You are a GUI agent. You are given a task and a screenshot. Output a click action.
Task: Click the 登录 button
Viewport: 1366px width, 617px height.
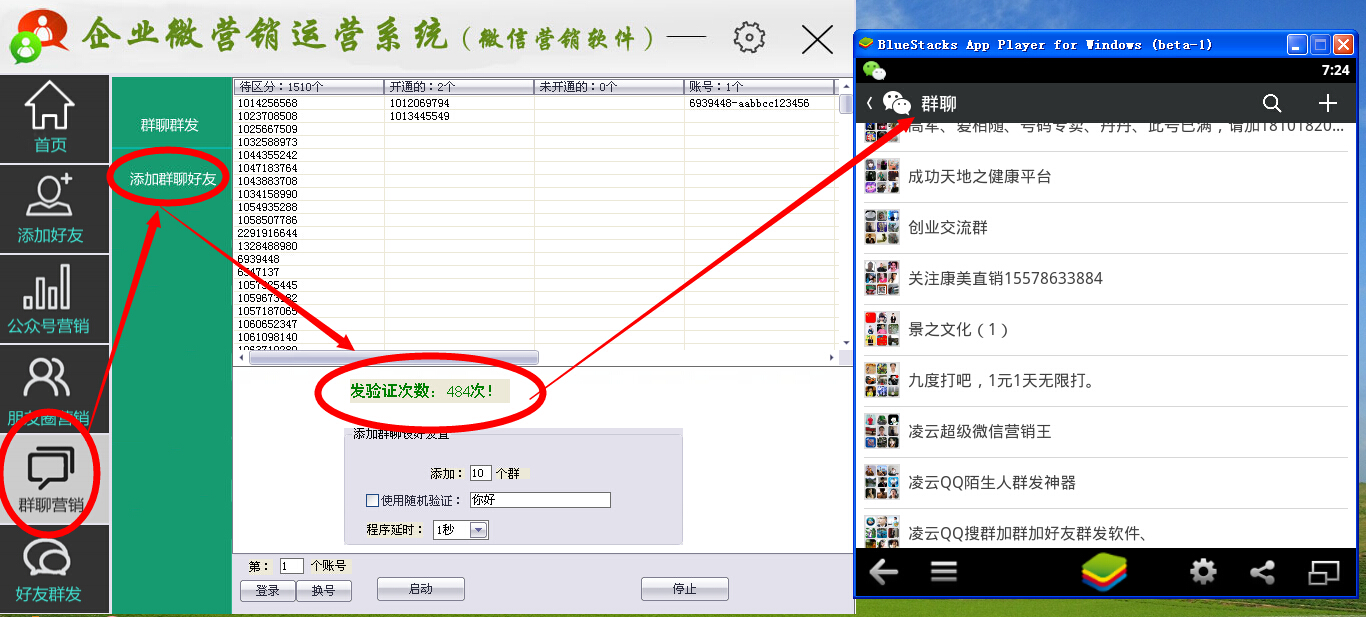[268, 591]
